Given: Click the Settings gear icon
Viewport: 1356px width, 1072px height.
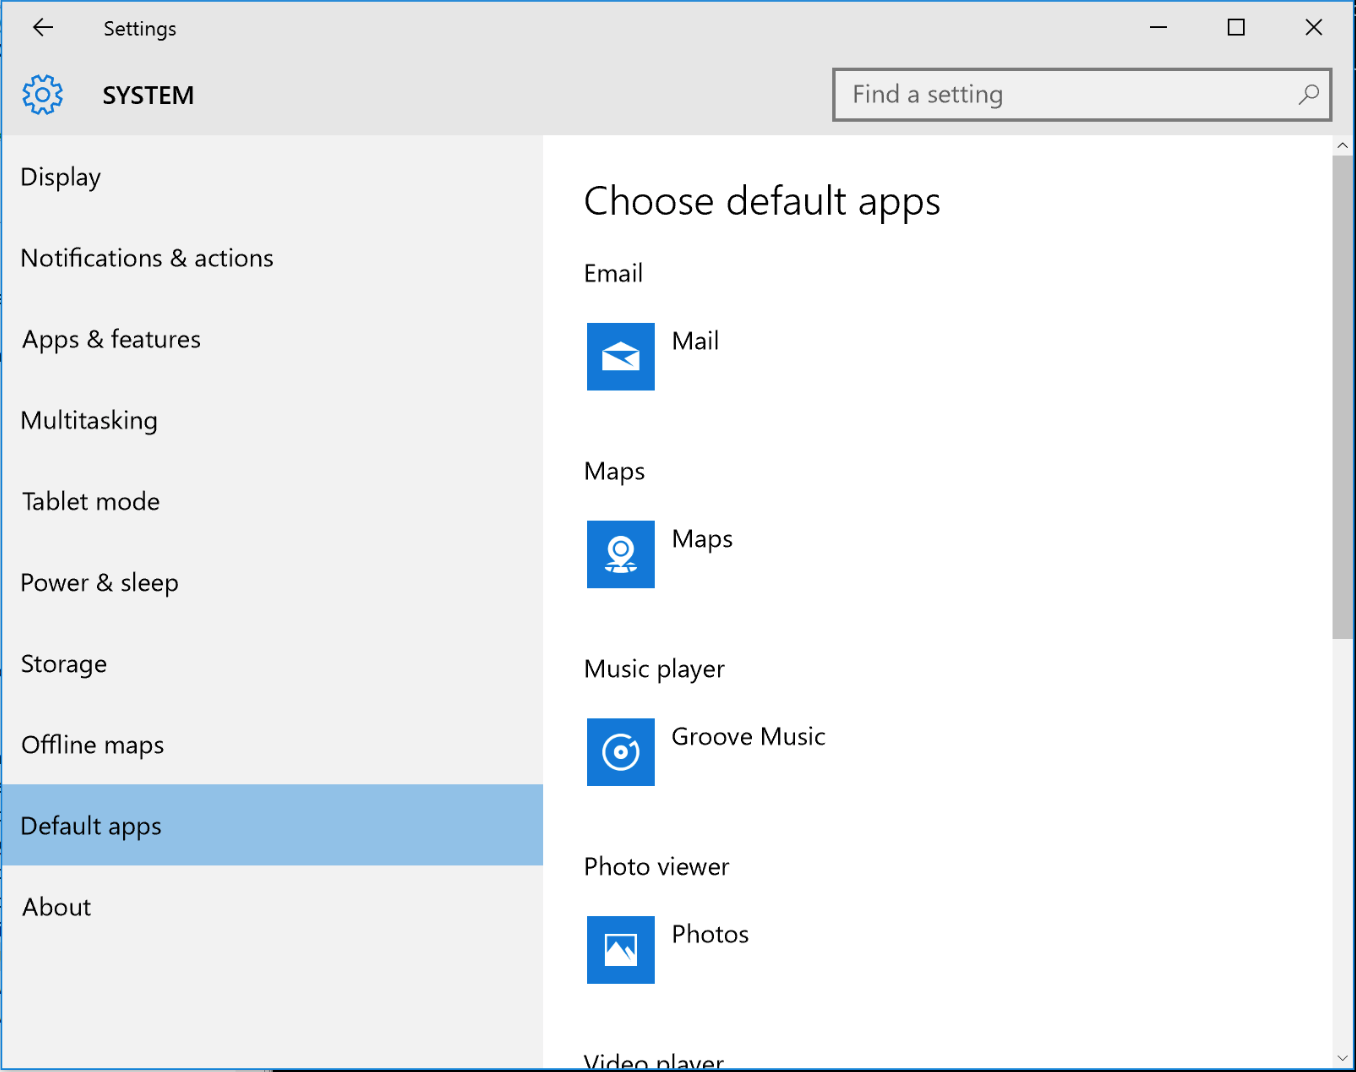Looking at the screenshot, I should [x=42, y=95].
